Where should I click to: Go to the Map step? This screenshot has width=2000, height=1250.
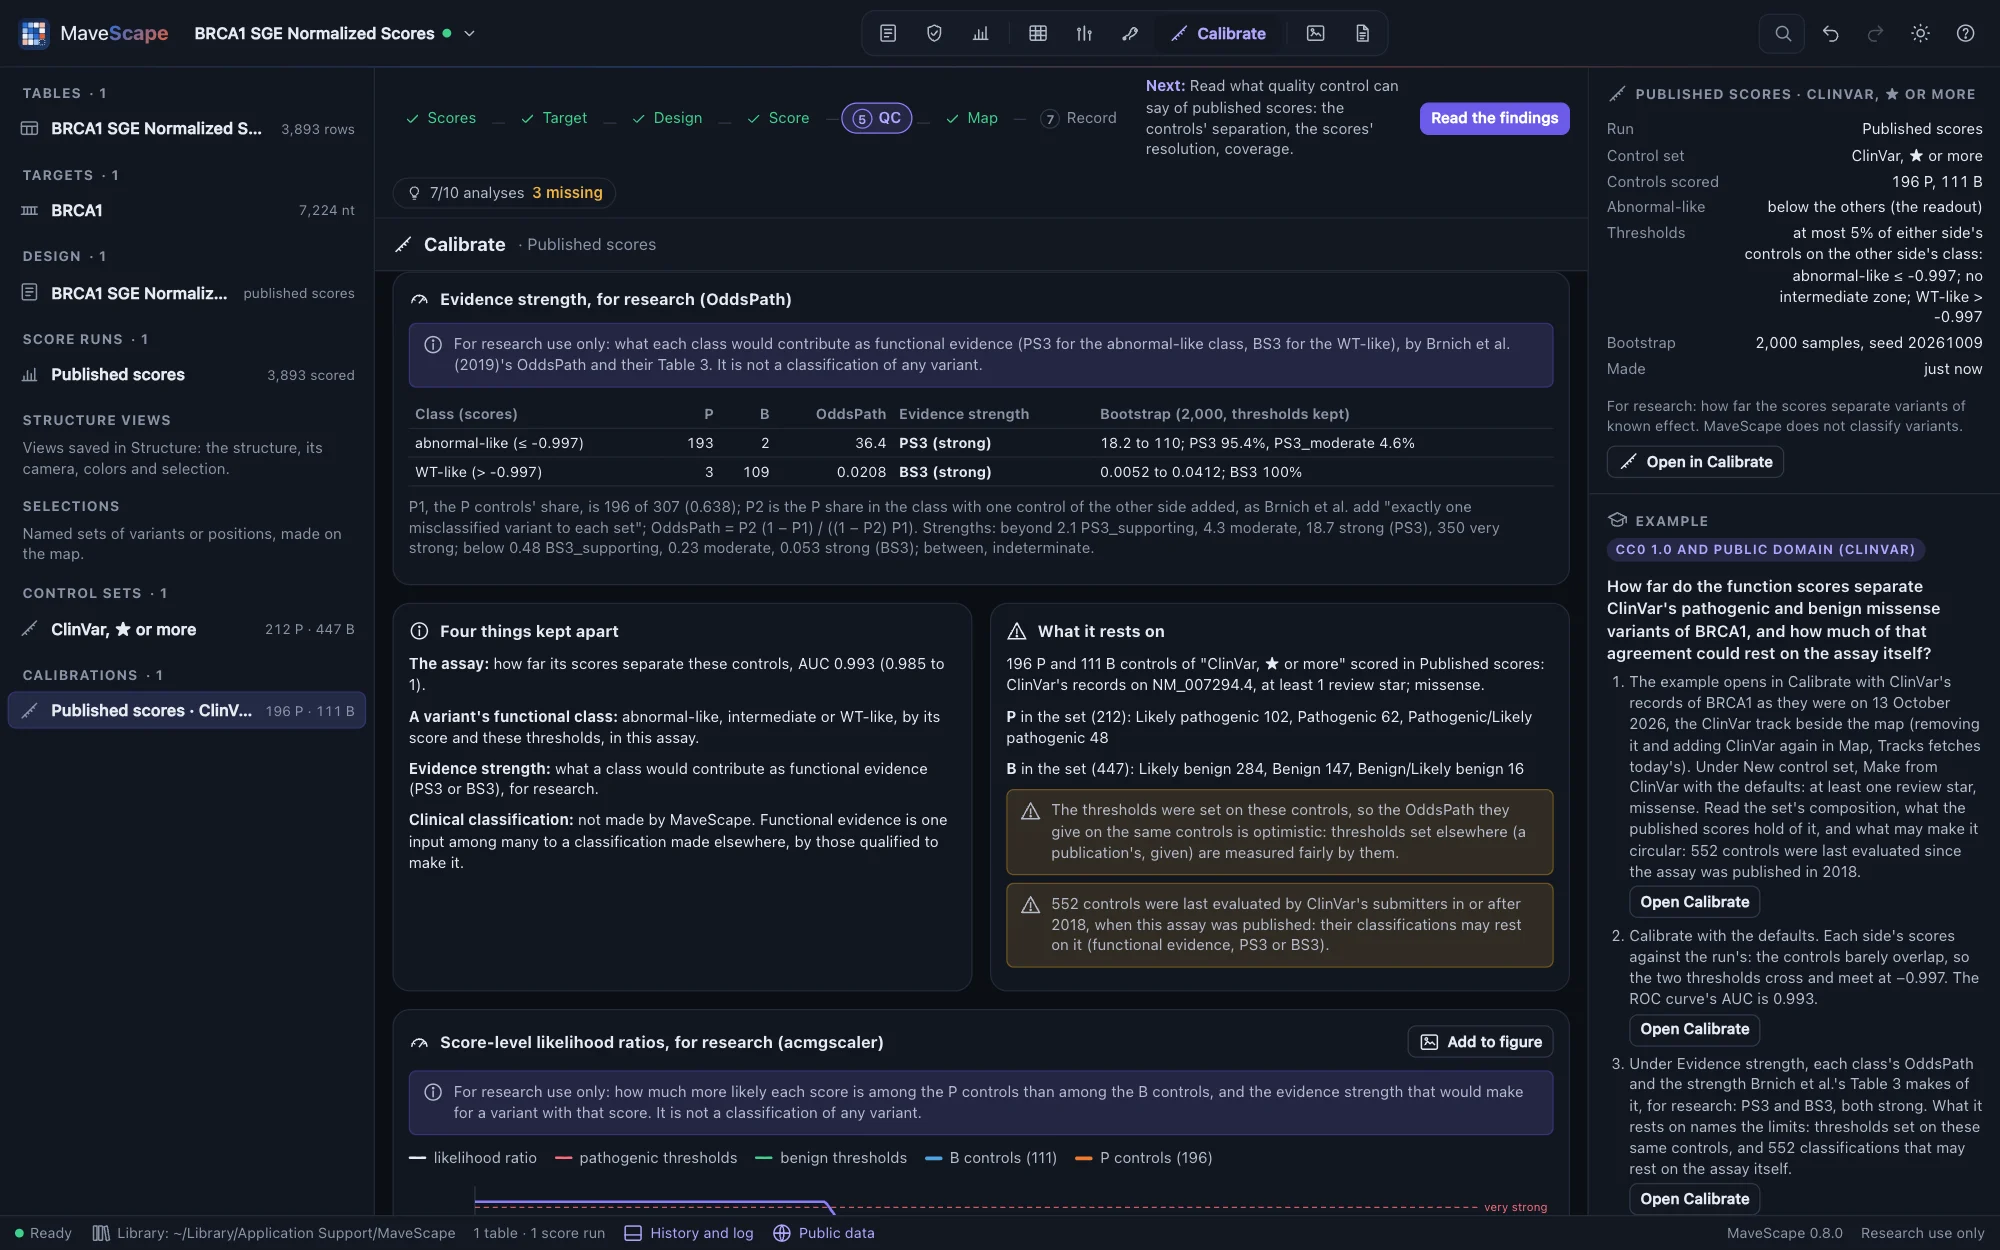point(972,118)
